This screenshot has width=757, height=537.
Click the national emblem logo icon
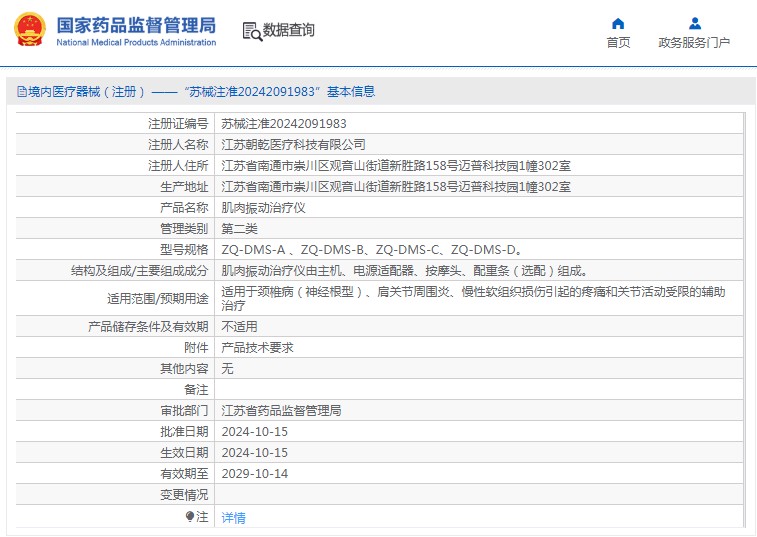coord(29,30)
